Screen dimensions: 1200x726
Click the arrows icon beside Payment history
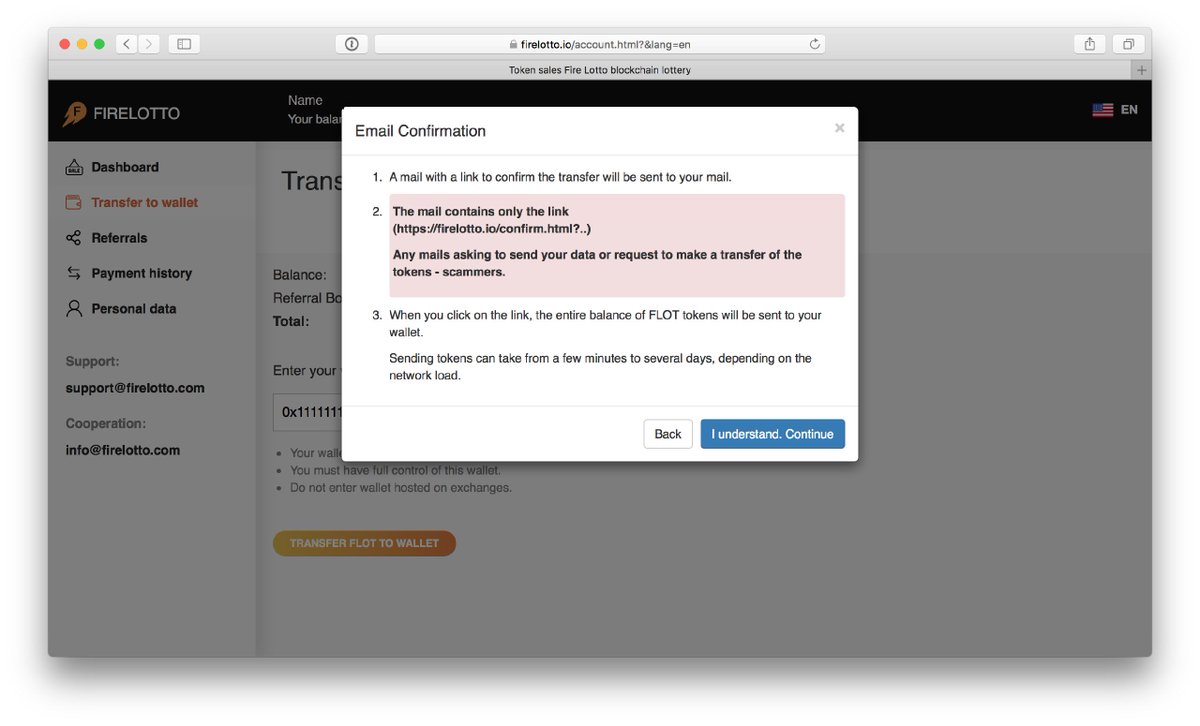[74, 273]
